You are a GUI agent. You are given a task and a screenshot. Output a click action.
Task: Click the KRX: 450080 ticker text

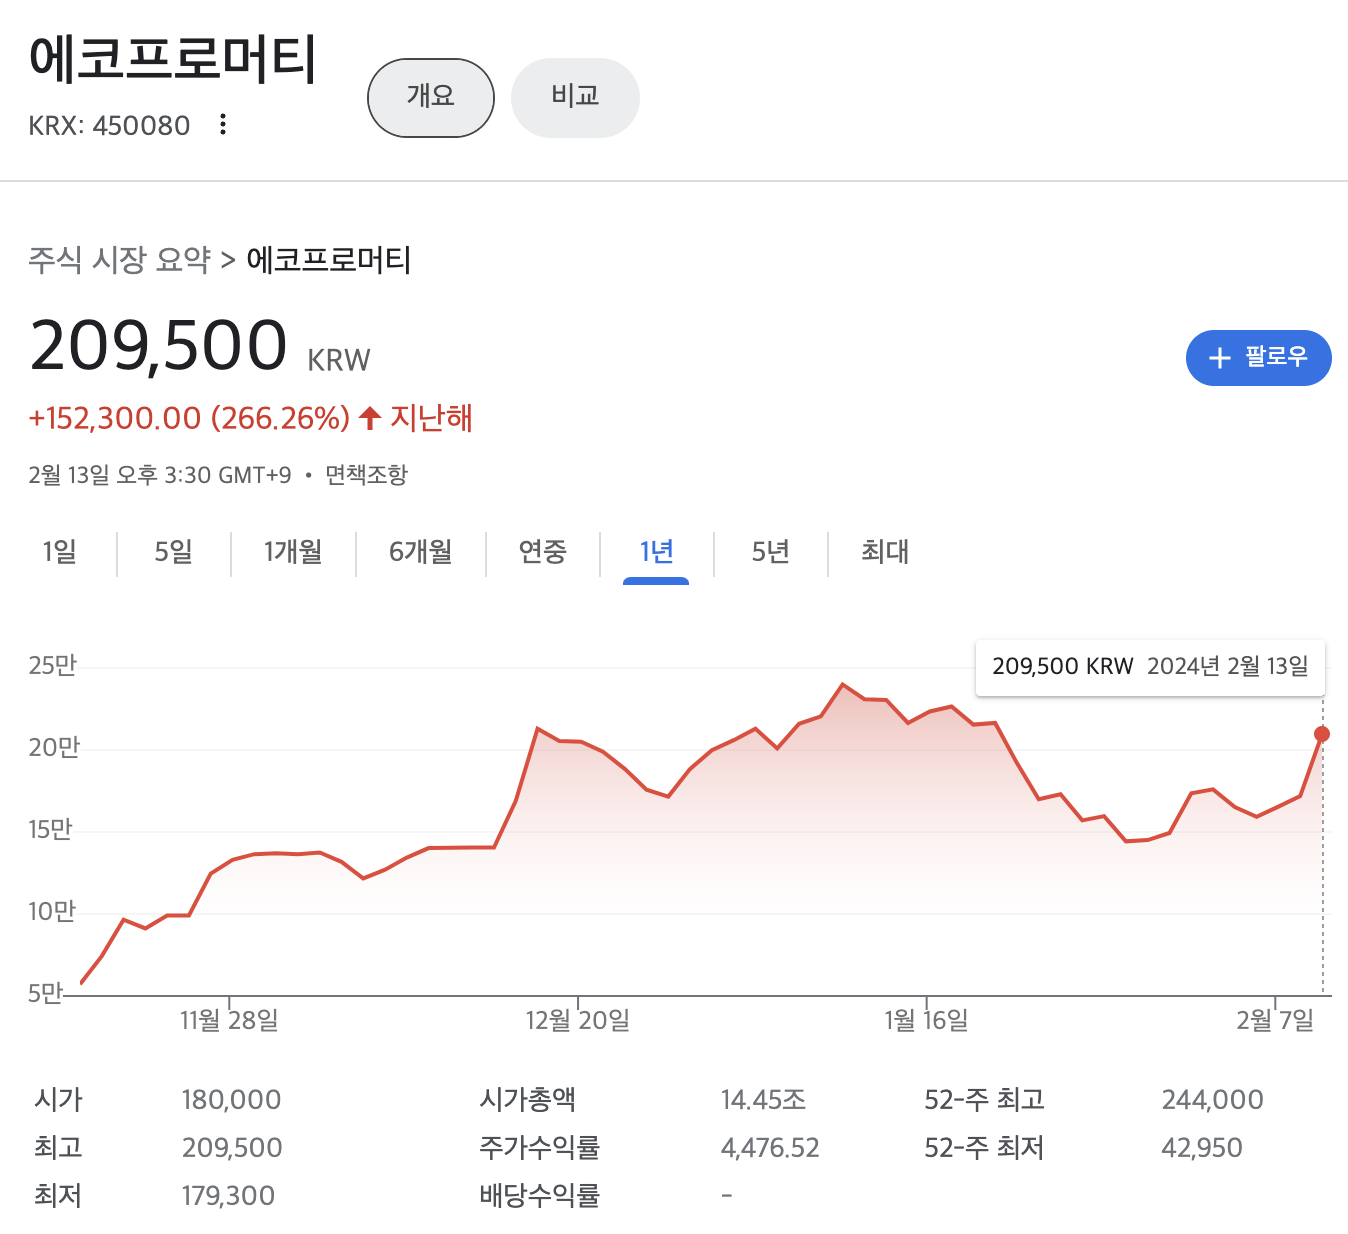click(109, 126)
